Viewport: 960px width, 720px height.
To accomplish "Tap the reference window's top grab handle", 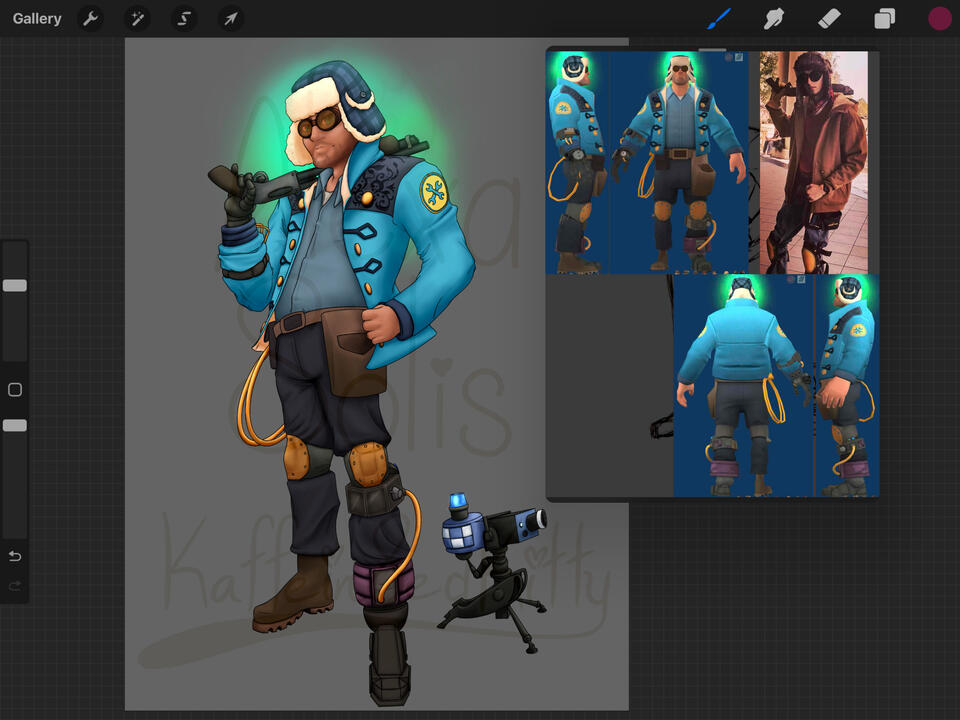I will [712, 48].
